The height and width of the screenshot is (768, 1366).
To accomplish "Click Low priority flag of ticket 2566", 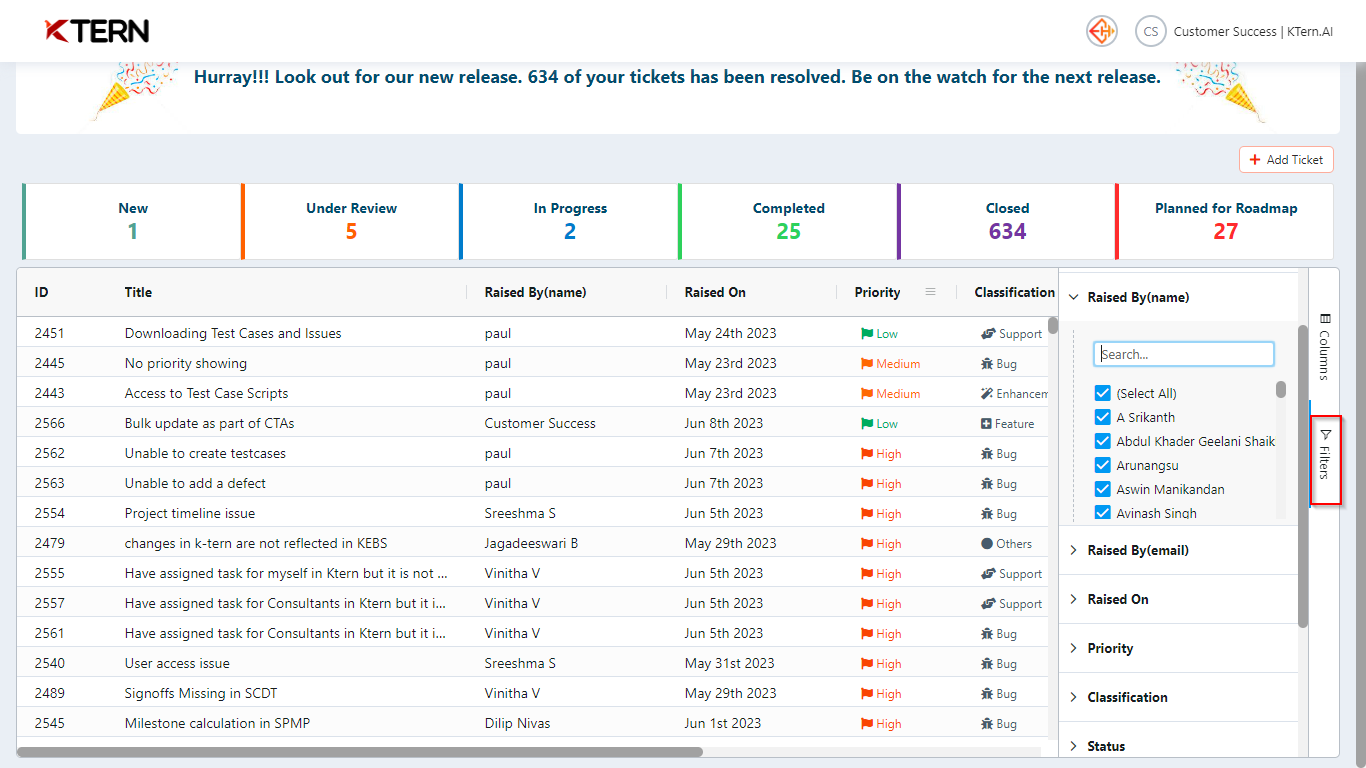I will [x=867, y=424].
